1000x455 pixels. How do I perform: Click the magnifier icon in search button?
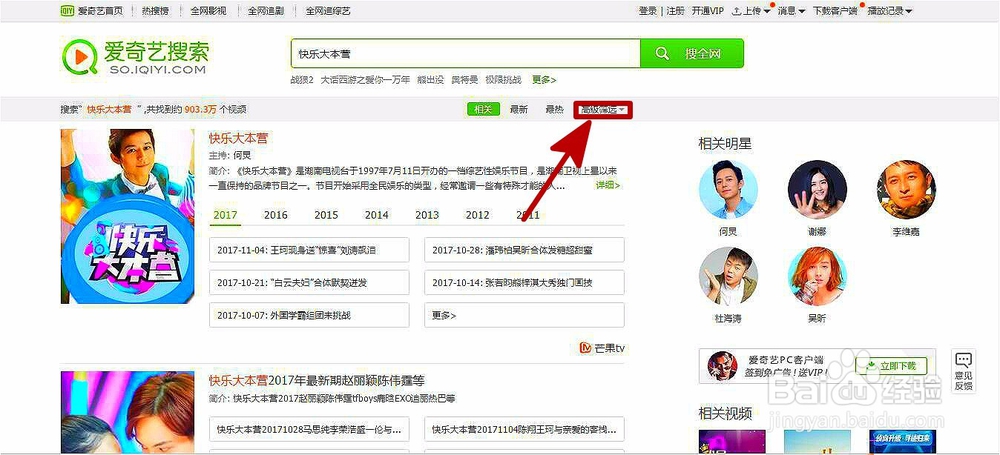662,53
